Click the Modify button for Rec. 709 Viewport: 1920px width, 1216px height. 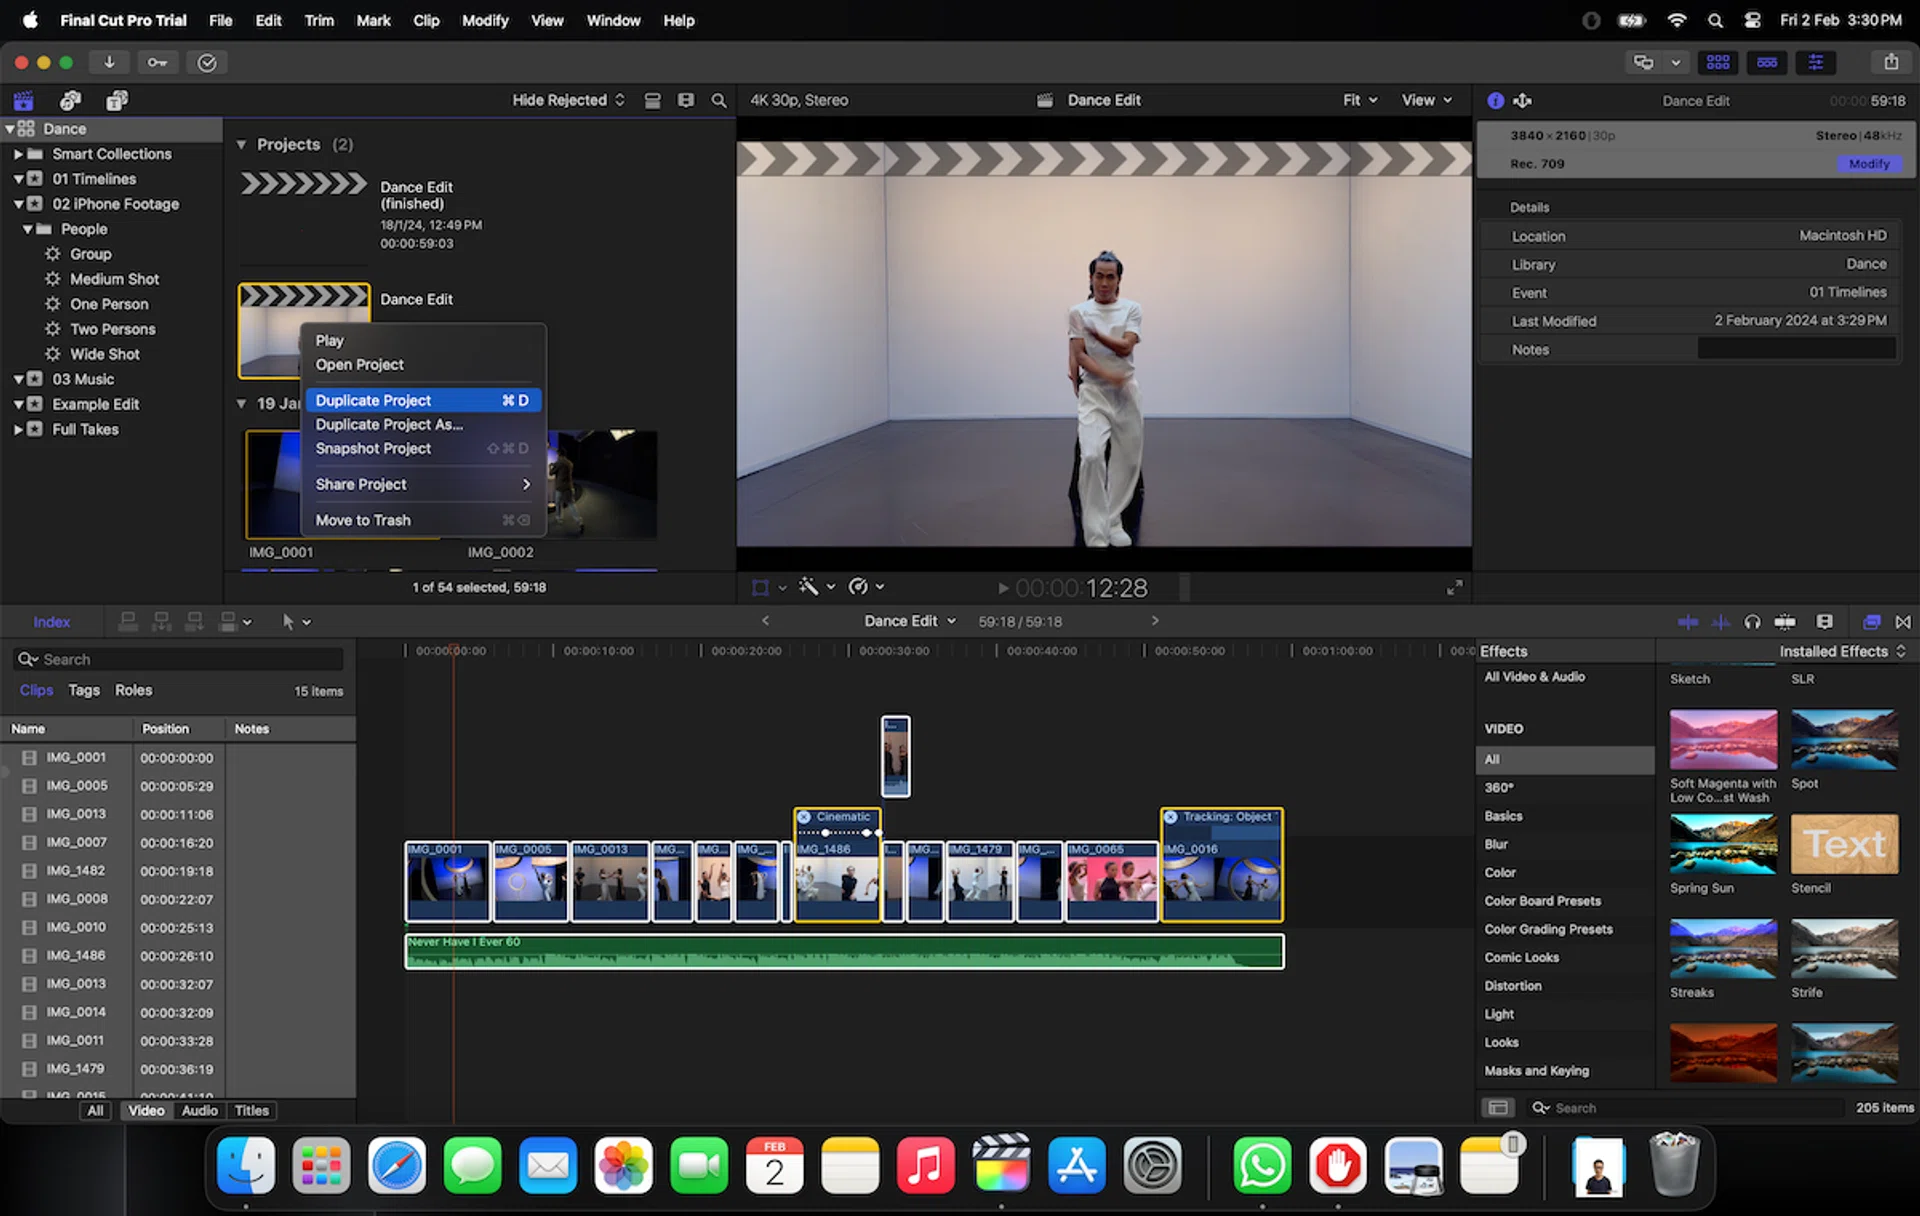pos(1869,163)
